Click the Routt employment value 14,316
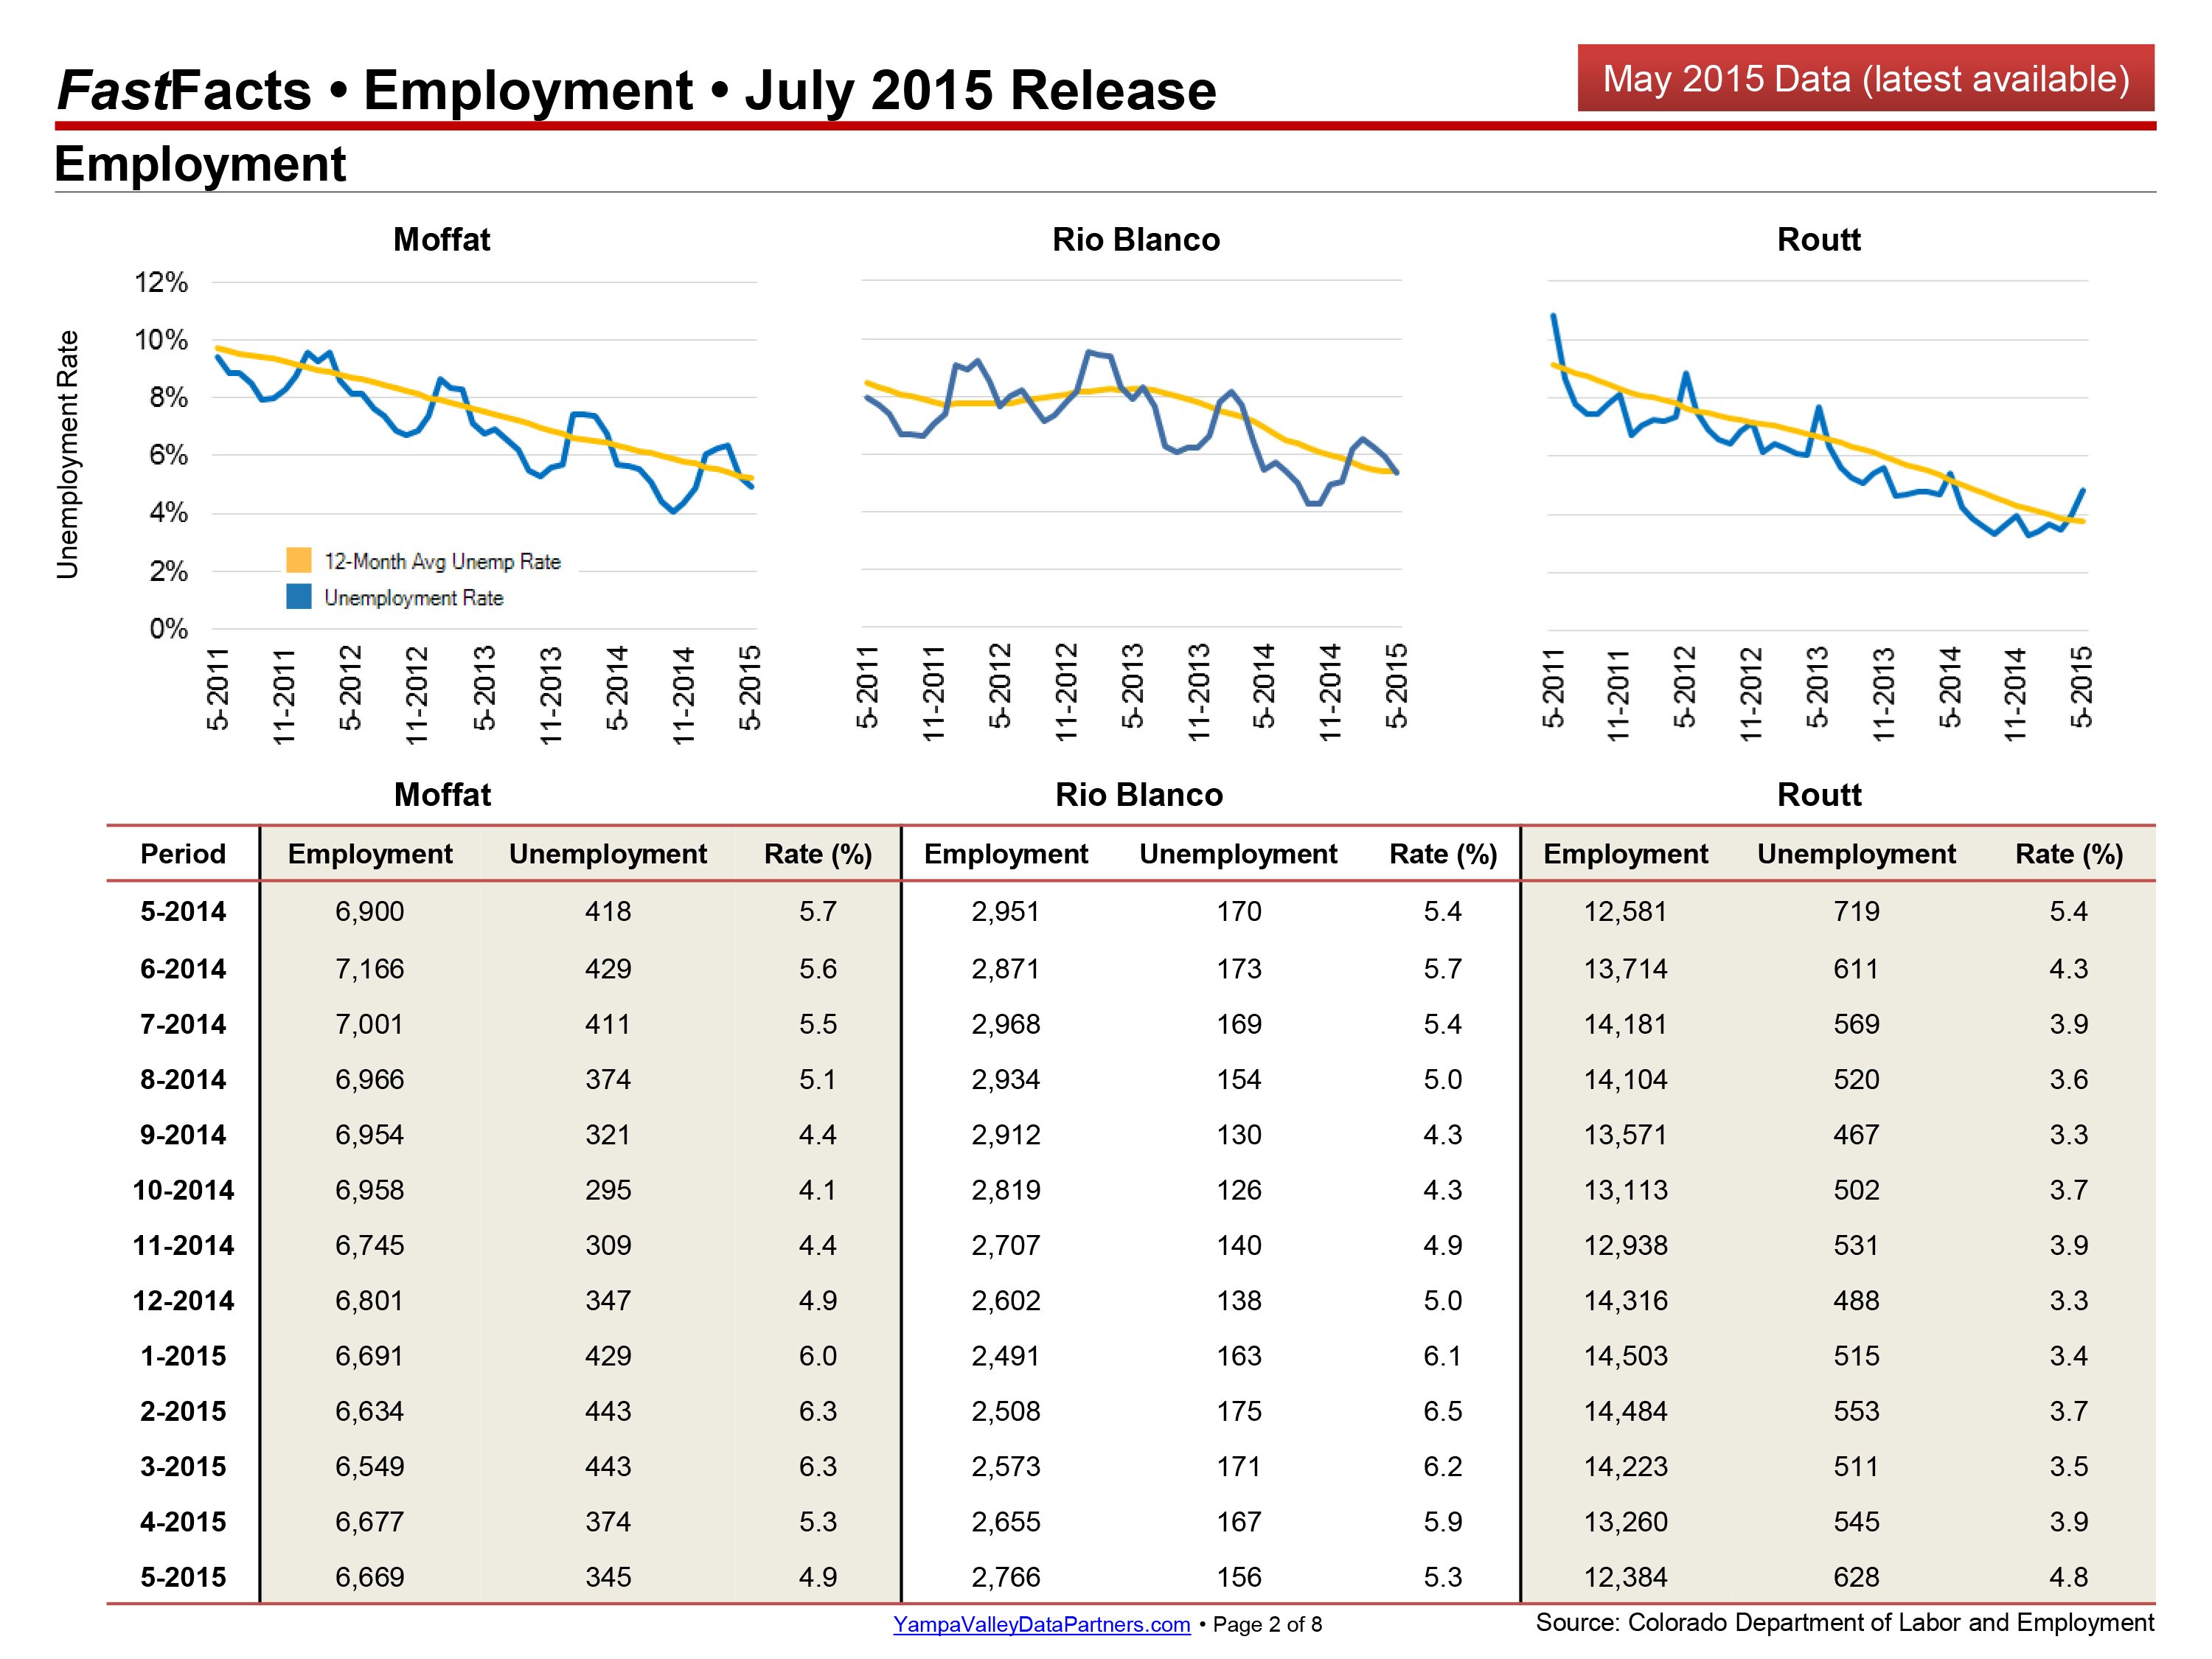Screen dimensions: 2212x1659 coord(1625,1301)
